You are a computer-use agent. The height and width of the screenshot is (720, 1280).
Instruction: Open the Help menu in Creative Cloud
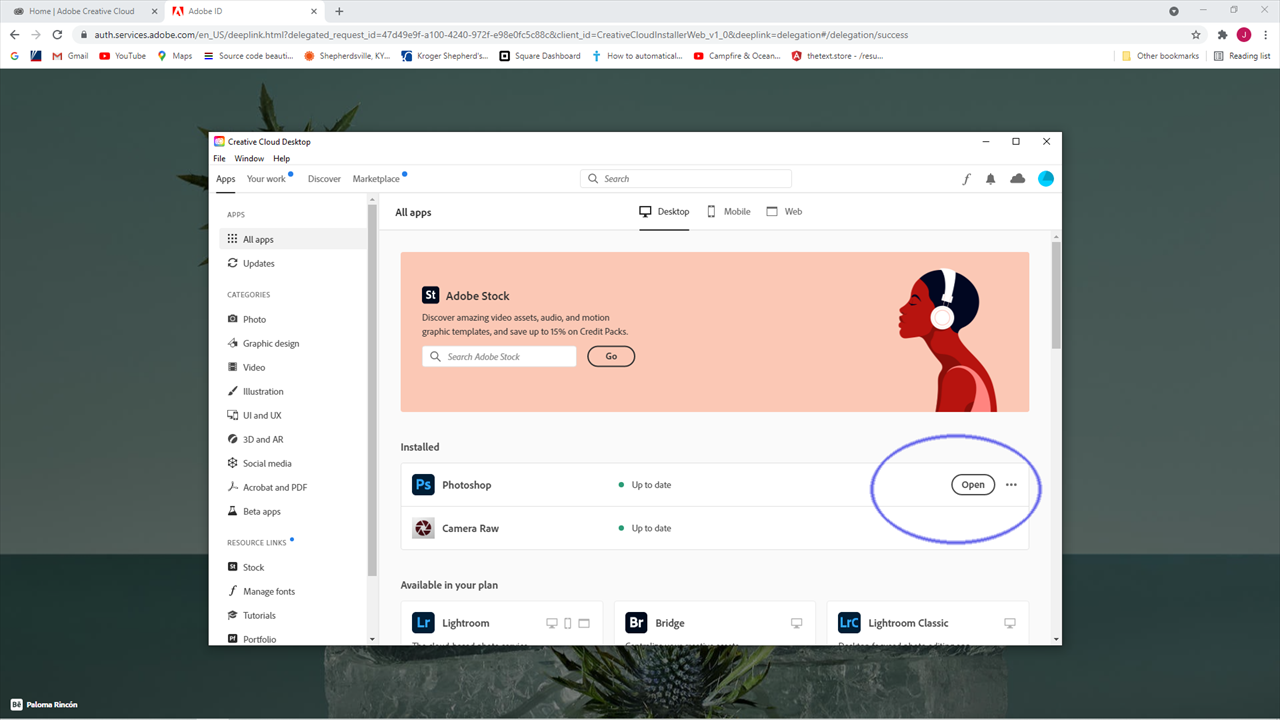(282, 159)
